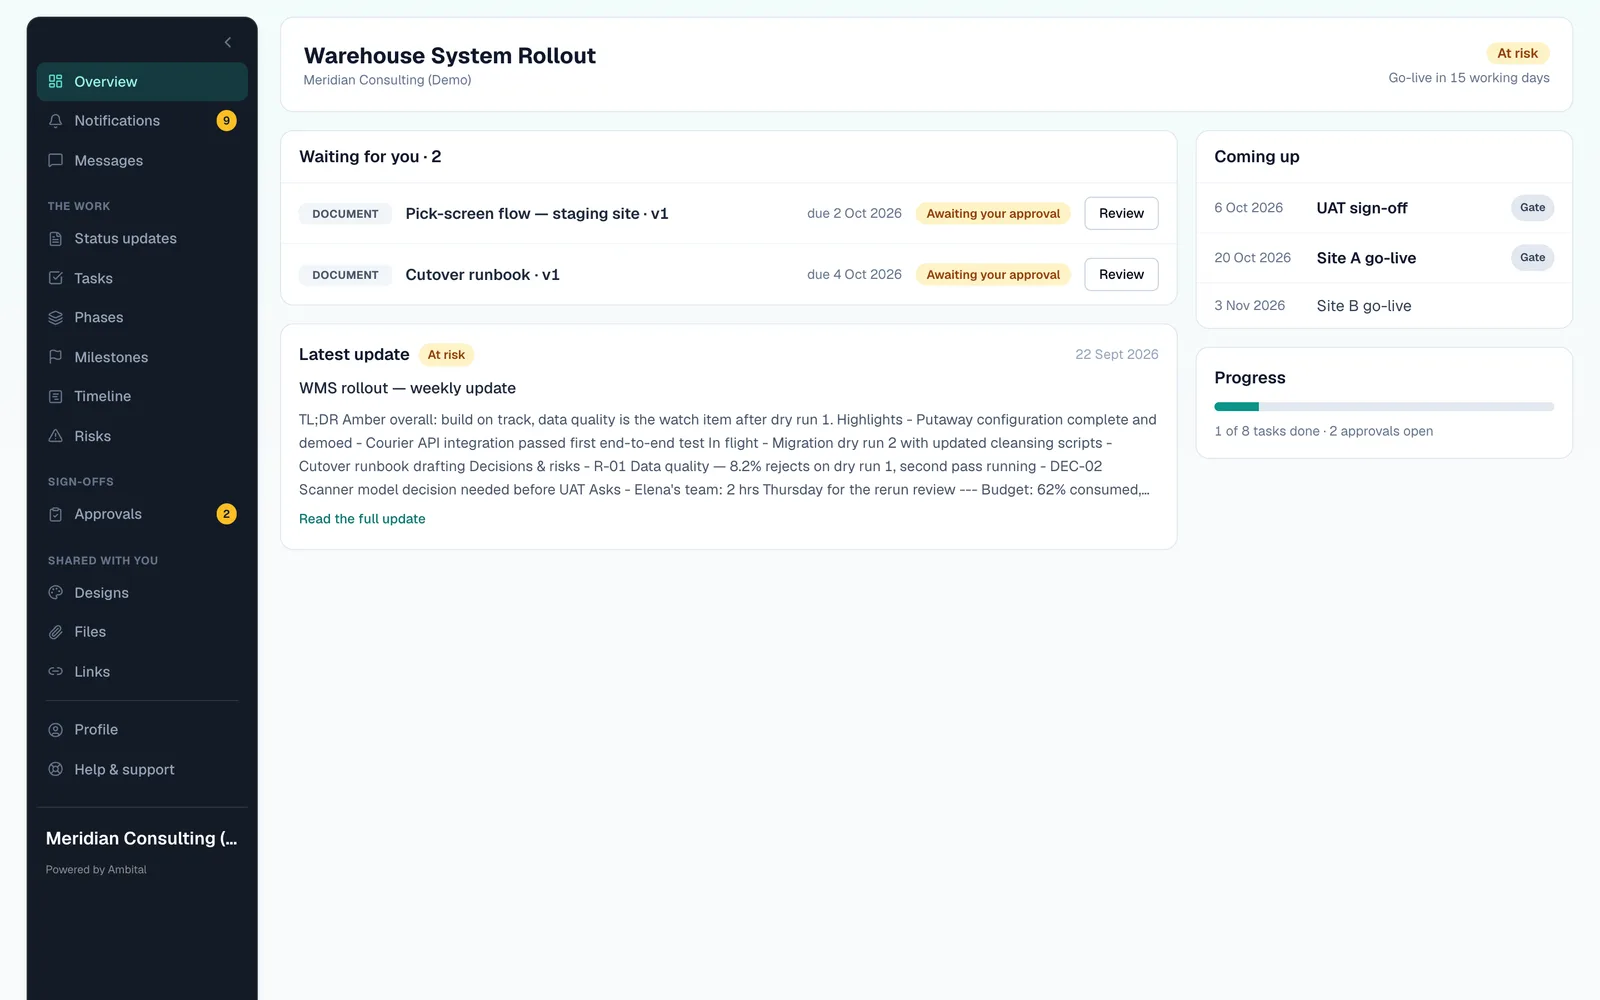The height and width of the screenshot is (1000, 1600).
Task: Open the Pick-screen flow — staging site title
Action: (x=537, y=214)
